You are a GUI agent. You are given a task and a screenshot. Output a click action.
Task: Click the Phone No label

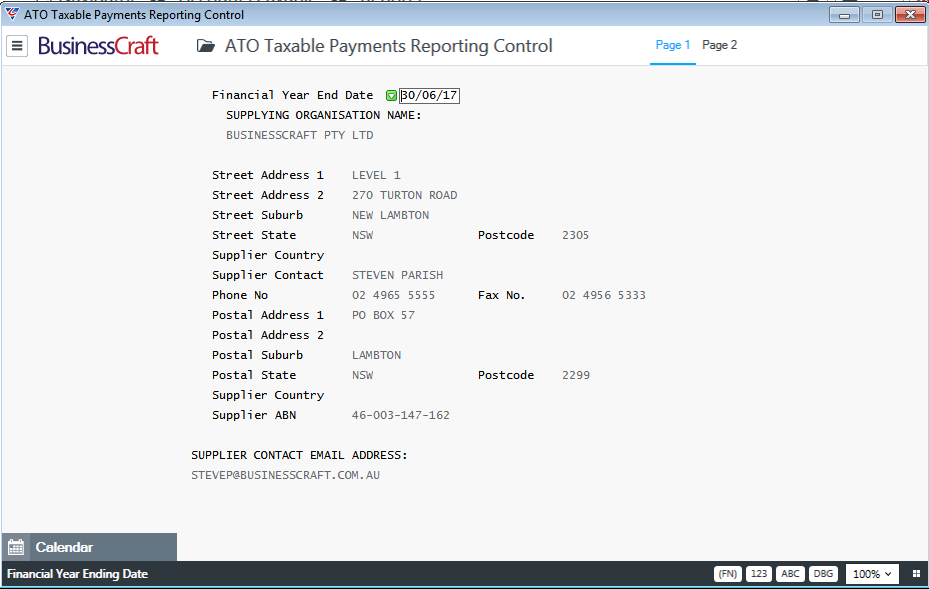(x=240, y=295)
